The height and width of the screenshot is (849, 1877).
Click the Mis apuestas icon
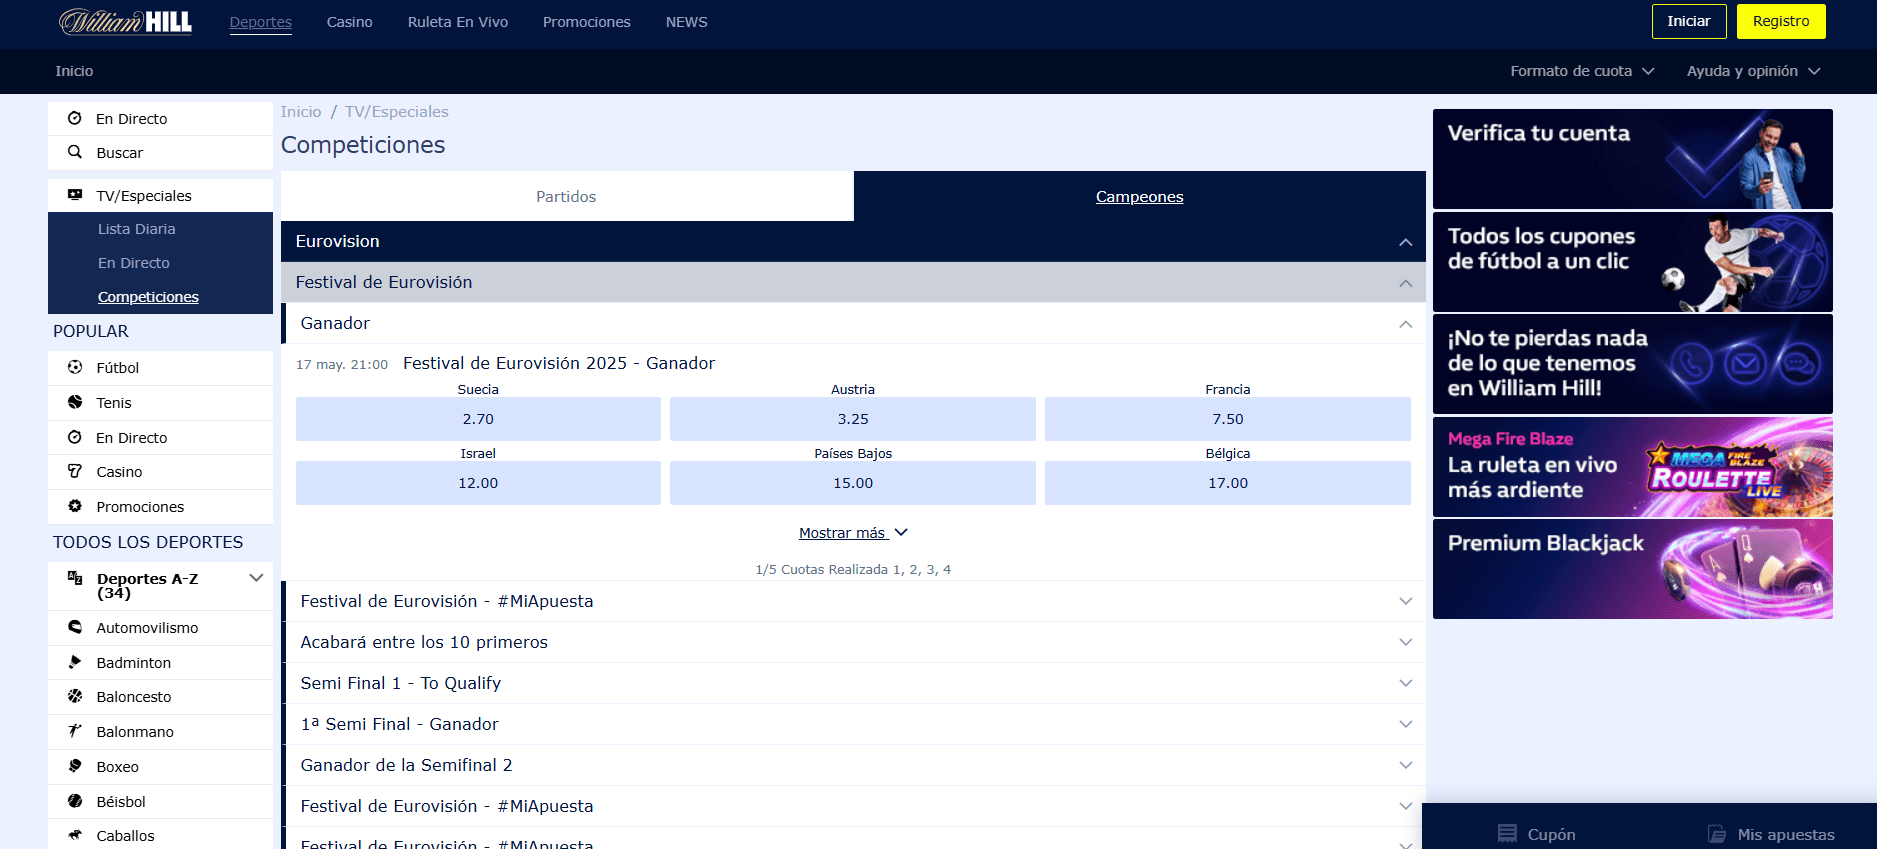coord(1717,834)
